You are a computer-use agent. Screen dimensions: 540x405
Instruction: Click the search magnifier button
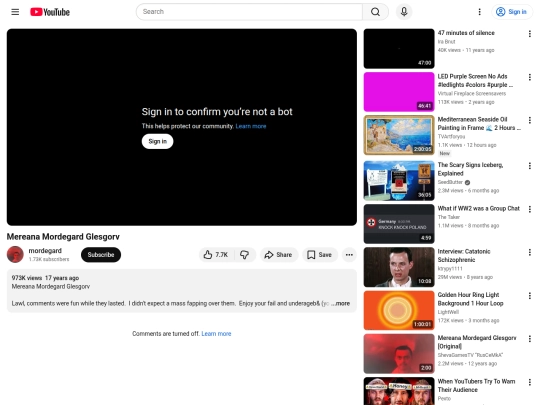tap(375, 12)
